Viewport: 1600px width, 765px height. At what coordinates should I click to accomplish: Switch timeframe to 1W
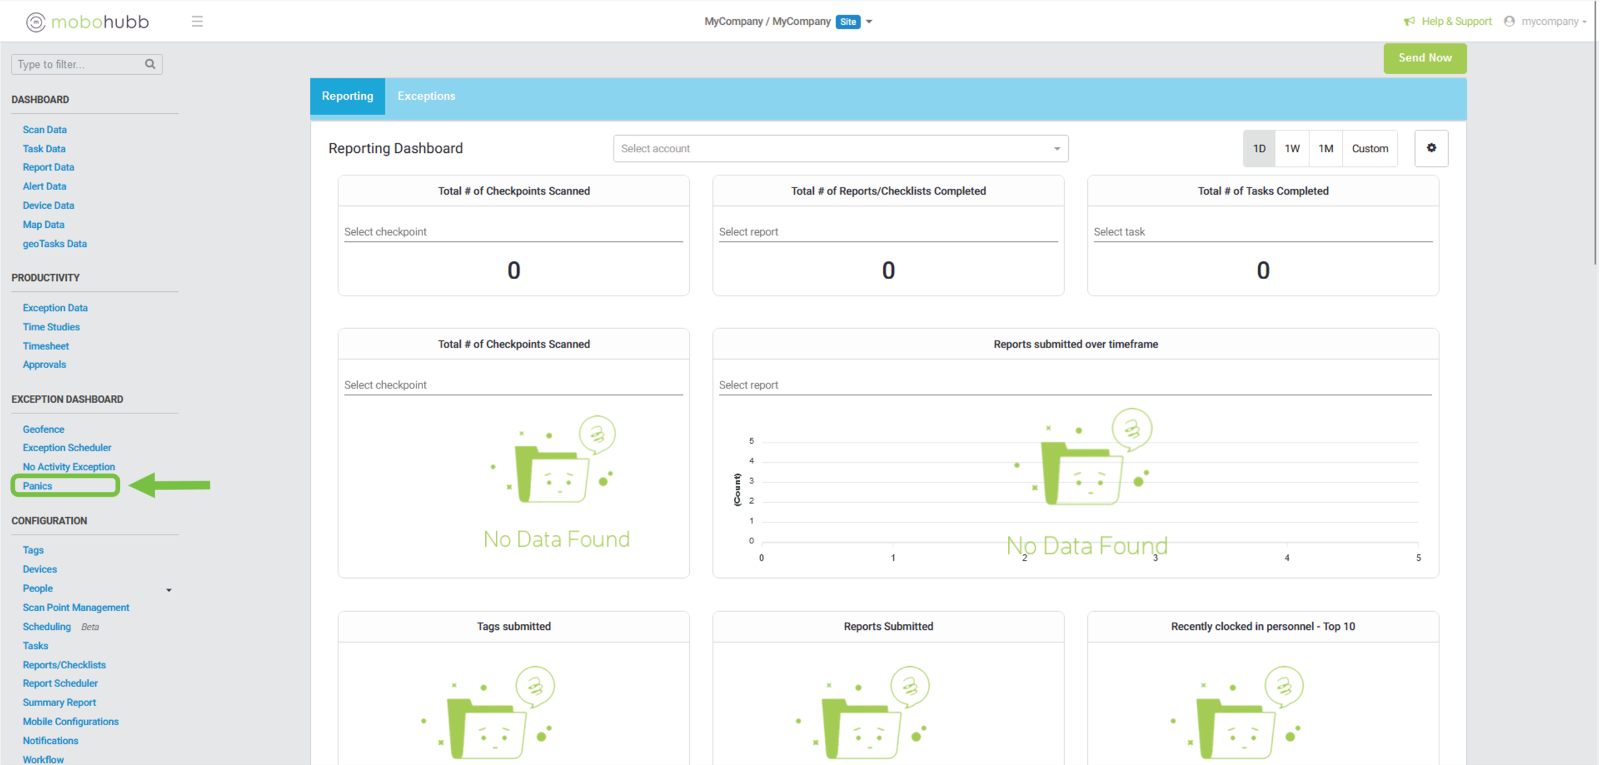click(x=1292, y=148)
